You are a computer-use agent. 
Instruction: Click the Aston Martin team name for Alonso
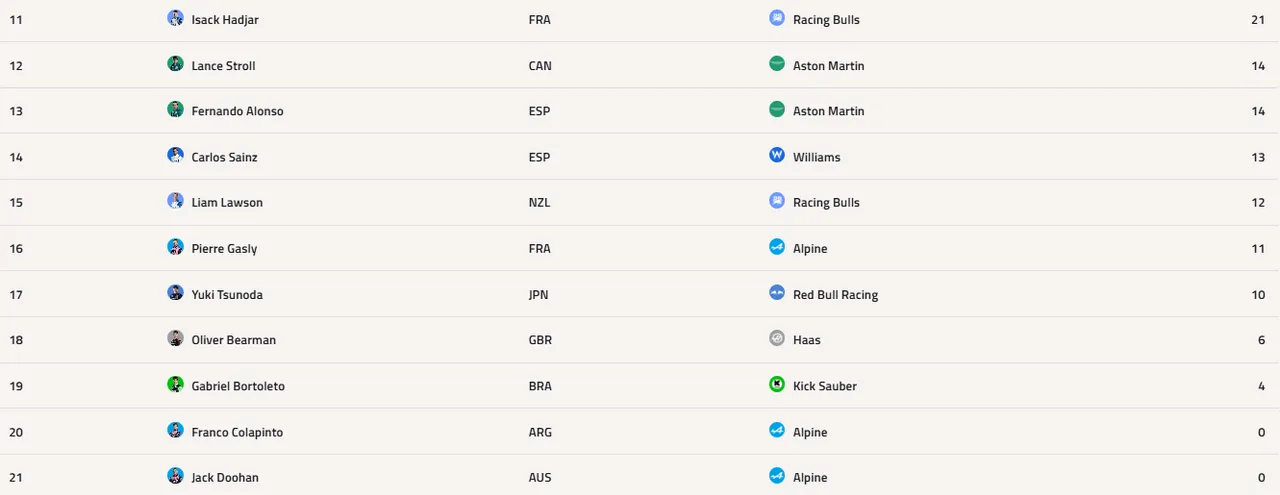(829, 111)
